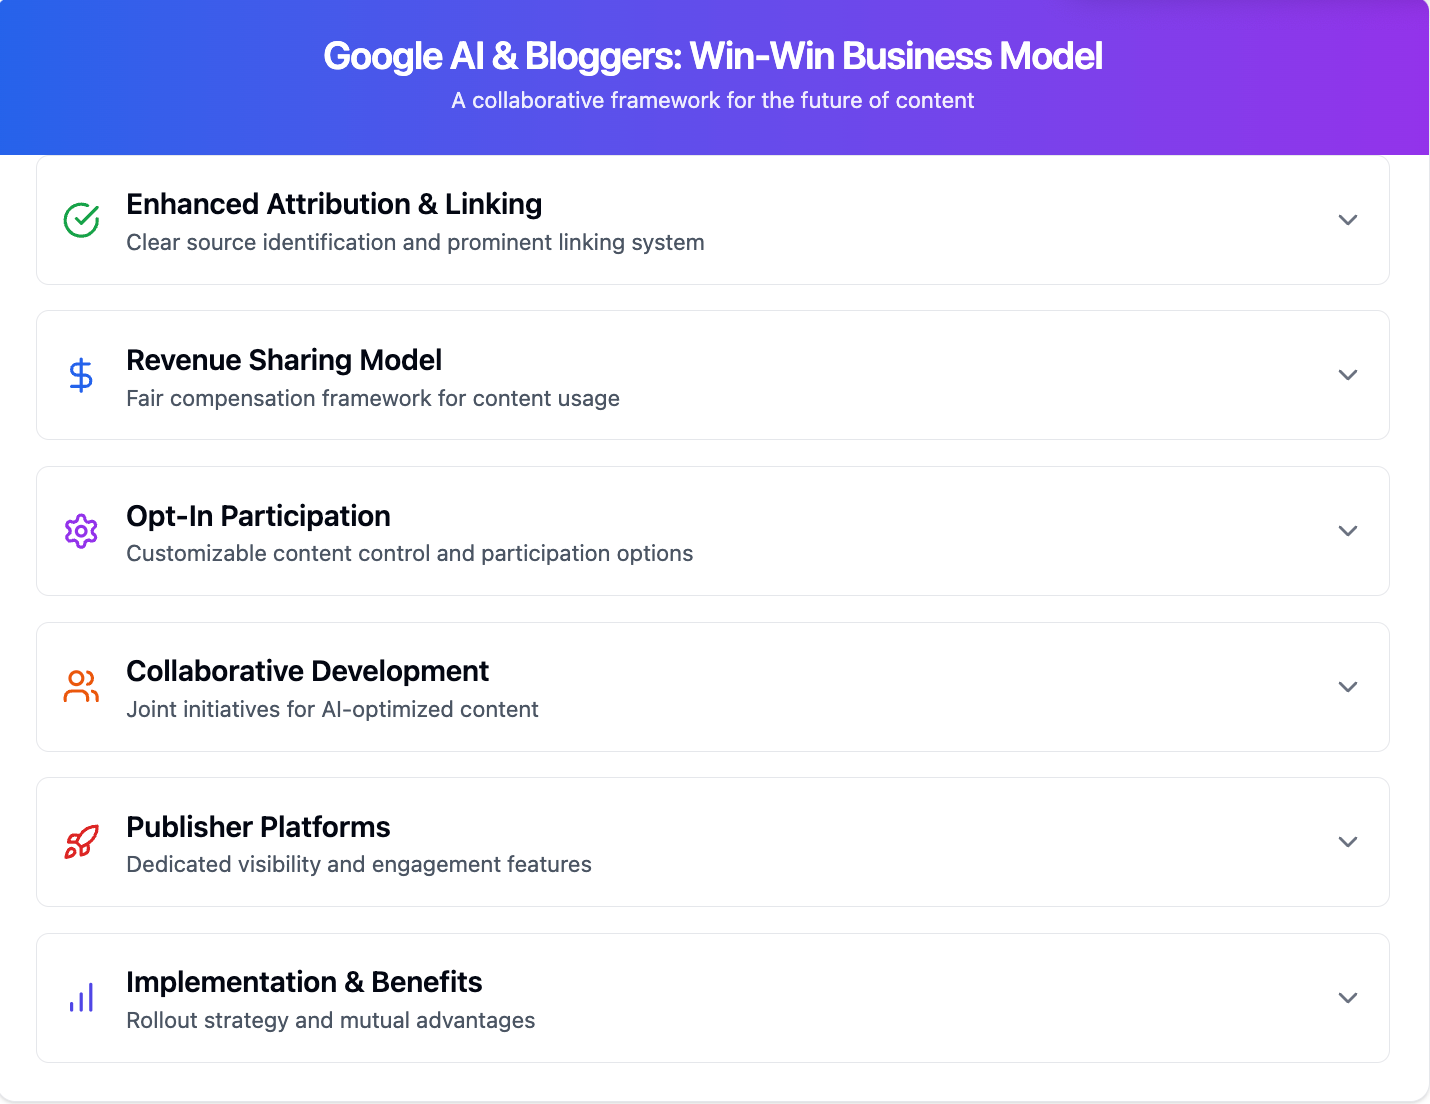Click the bar chart icon for Implementation & Benefits
This screenshot has width=1430, height=1104.
pos(81,997)
